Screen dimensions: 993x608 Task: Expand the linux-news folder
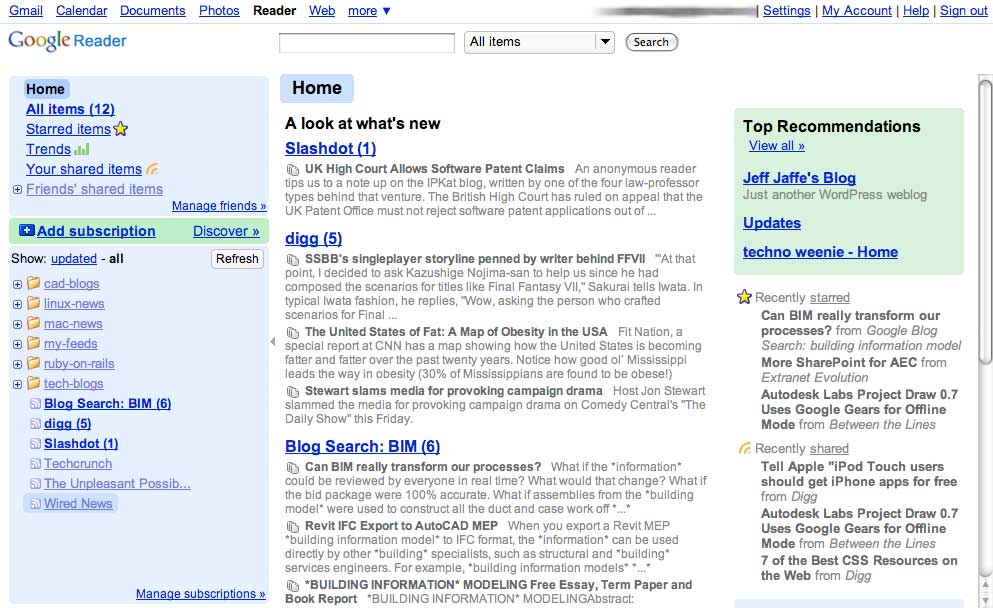tap(17, 305)
